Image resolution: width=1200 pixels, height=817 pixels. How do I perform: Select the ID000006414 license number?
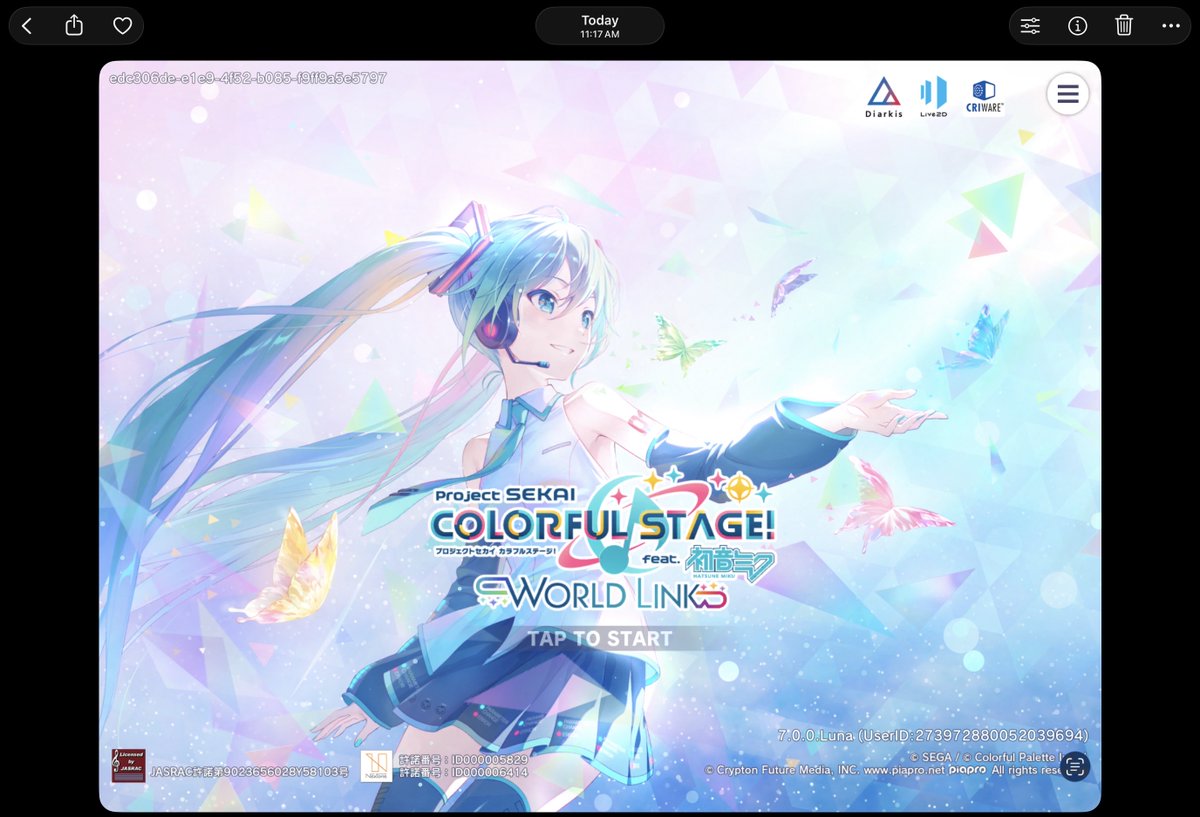[x=463, y=773]
